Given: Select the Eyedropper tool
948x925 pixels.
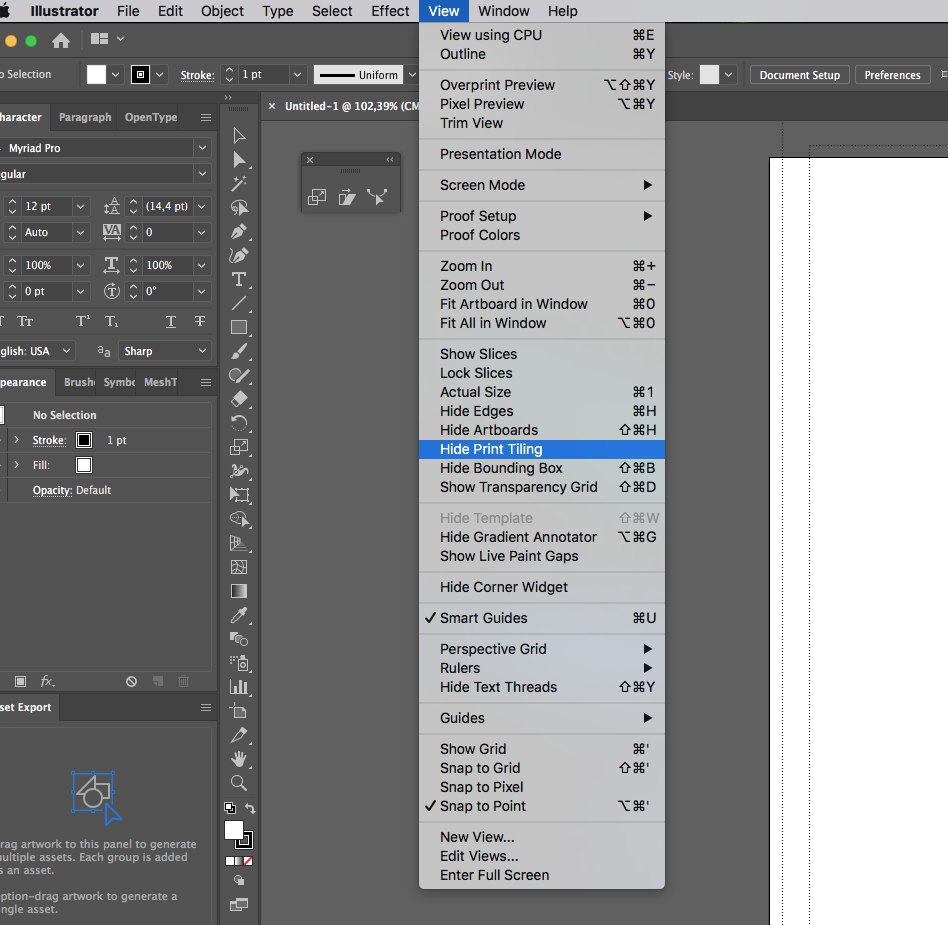Looking at the screenshot, I should [x=239, y=615].
